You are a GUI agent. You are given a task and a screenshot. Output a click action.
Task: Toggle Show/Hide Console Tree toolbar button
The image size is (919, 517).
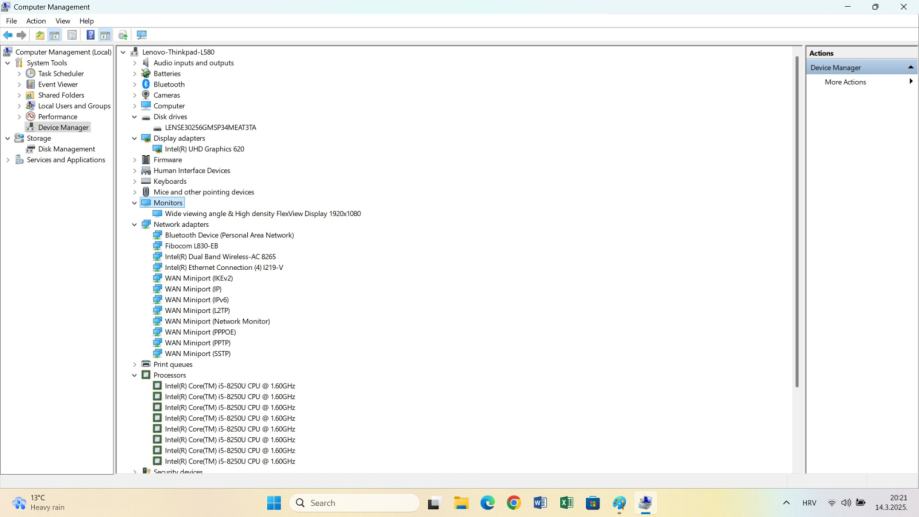tap(55, 35)
